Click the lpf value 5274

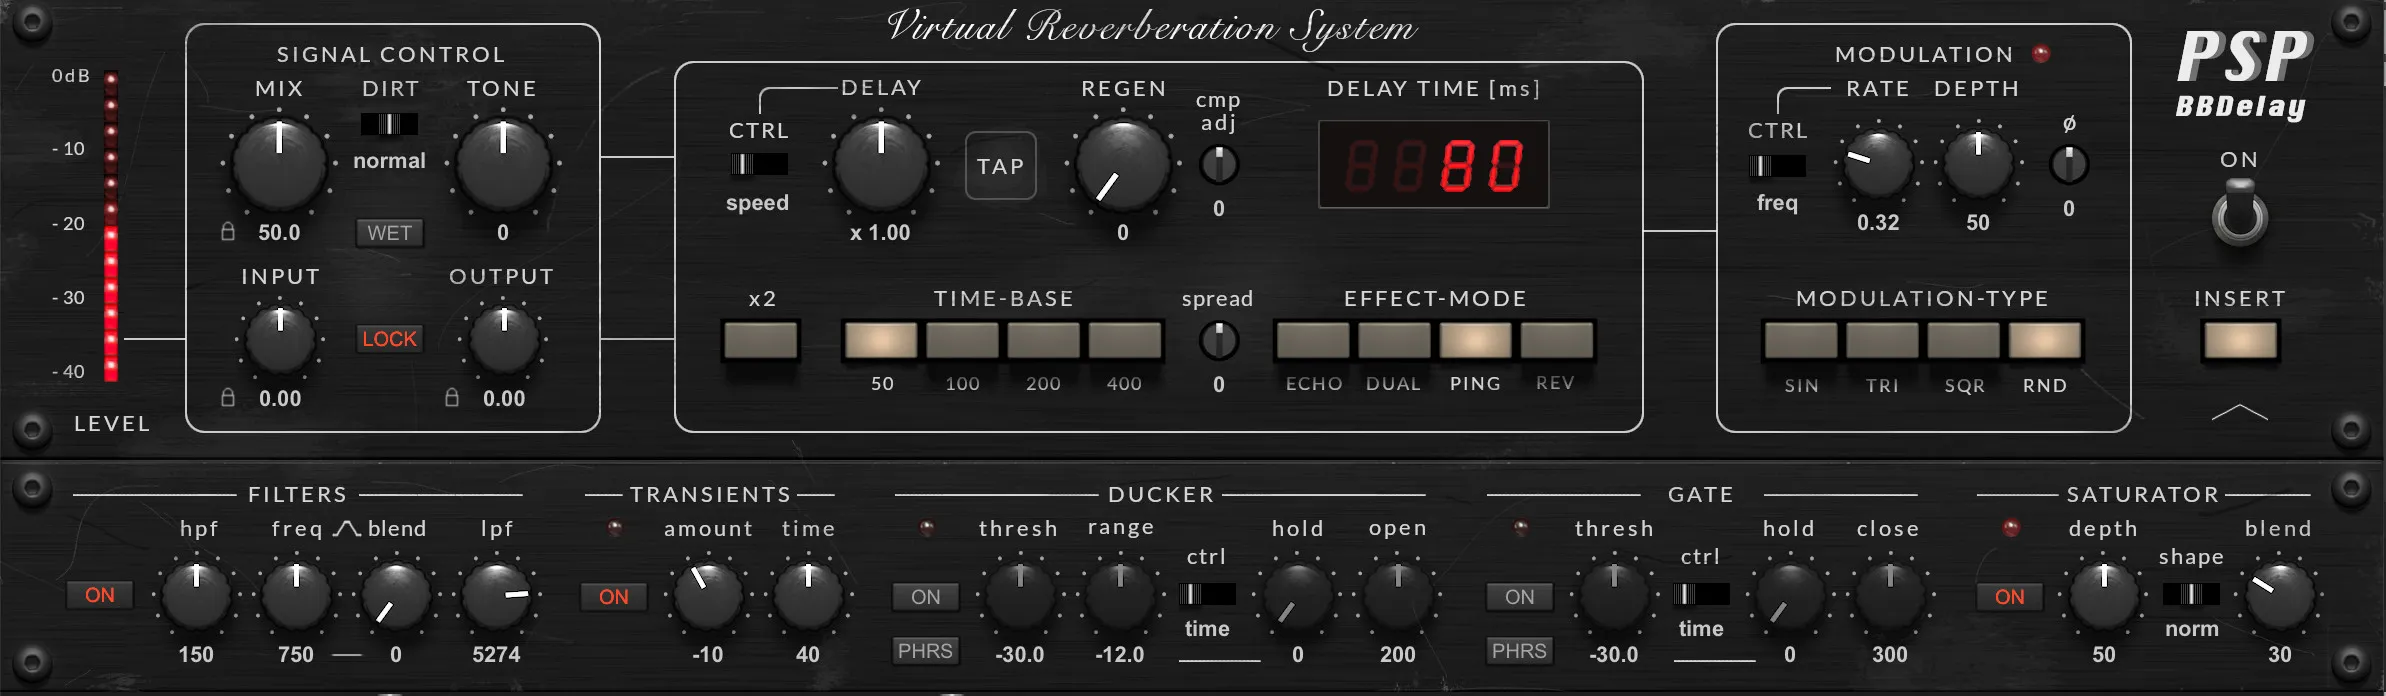coord(496,655)
